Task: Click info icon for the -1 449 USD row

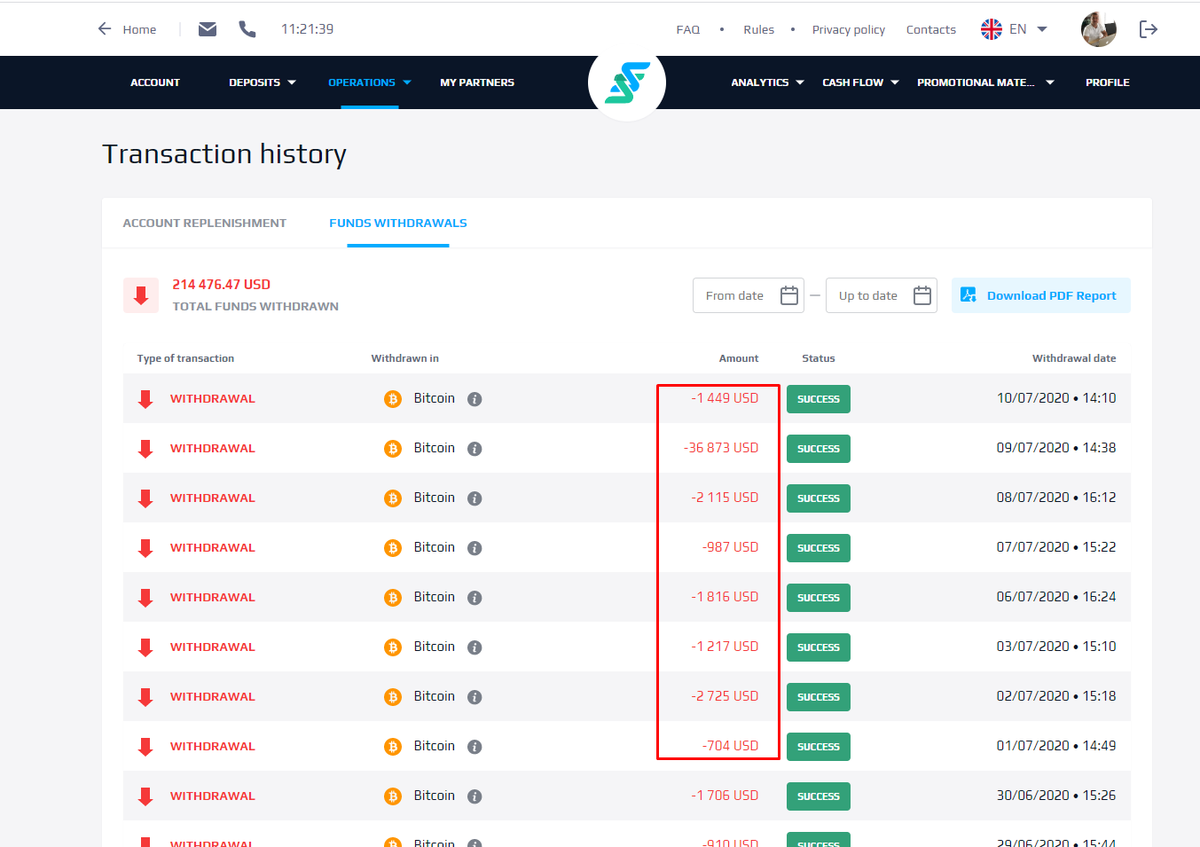Action: point(475,399)
